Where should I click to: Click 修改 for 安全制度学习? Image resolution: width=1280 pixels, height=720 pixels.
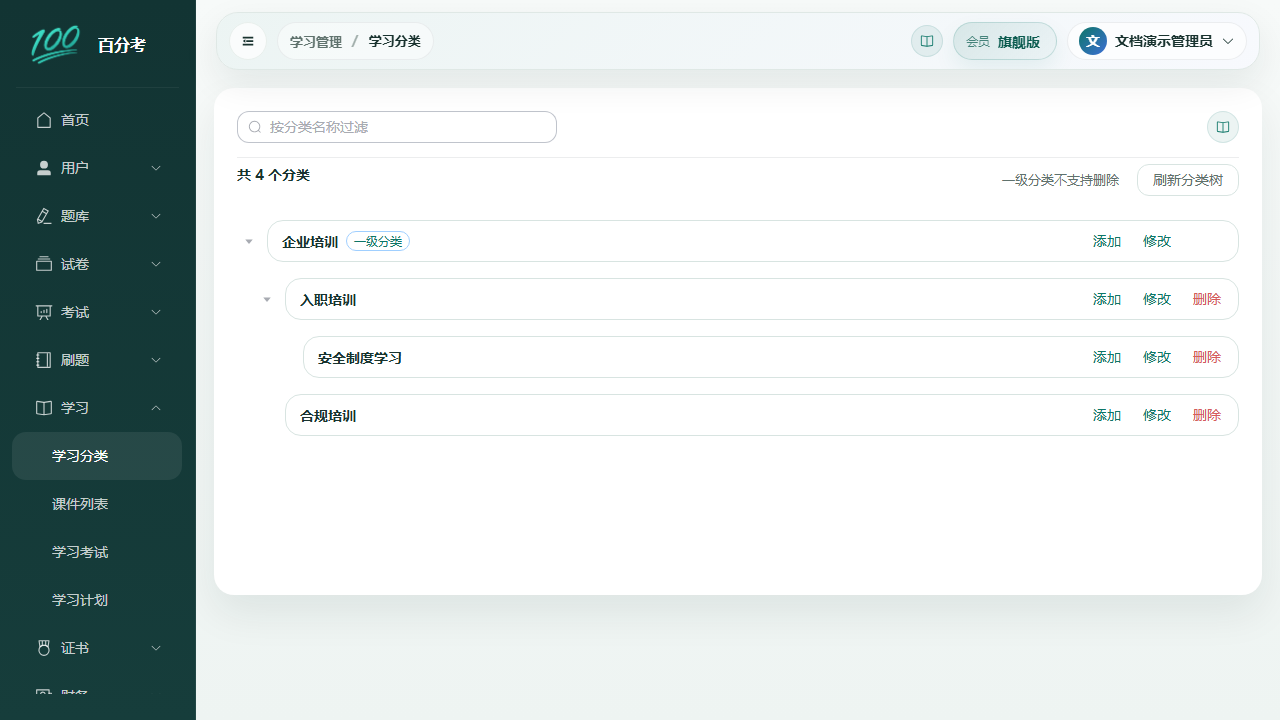coord(1157,357)
